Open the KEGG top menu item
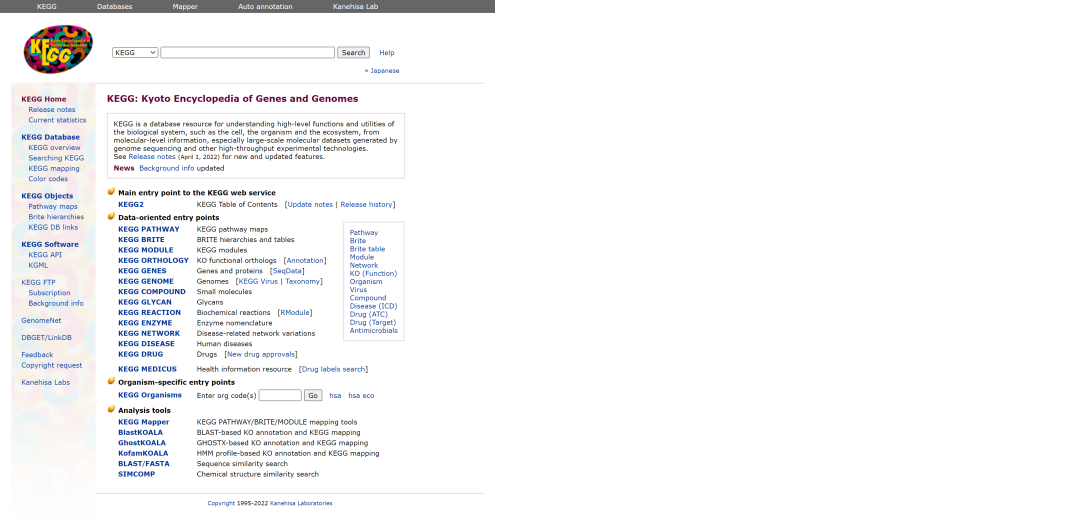Viewport: 1080px width, 520px height. (x=47, y=6)
